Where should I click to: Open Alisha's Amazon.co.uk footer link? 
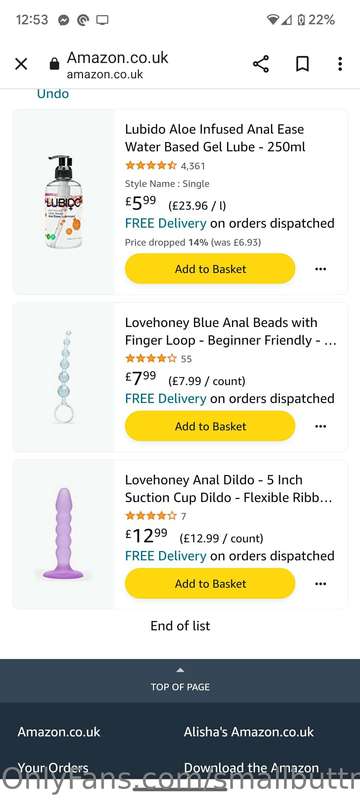tap(249, 732)
